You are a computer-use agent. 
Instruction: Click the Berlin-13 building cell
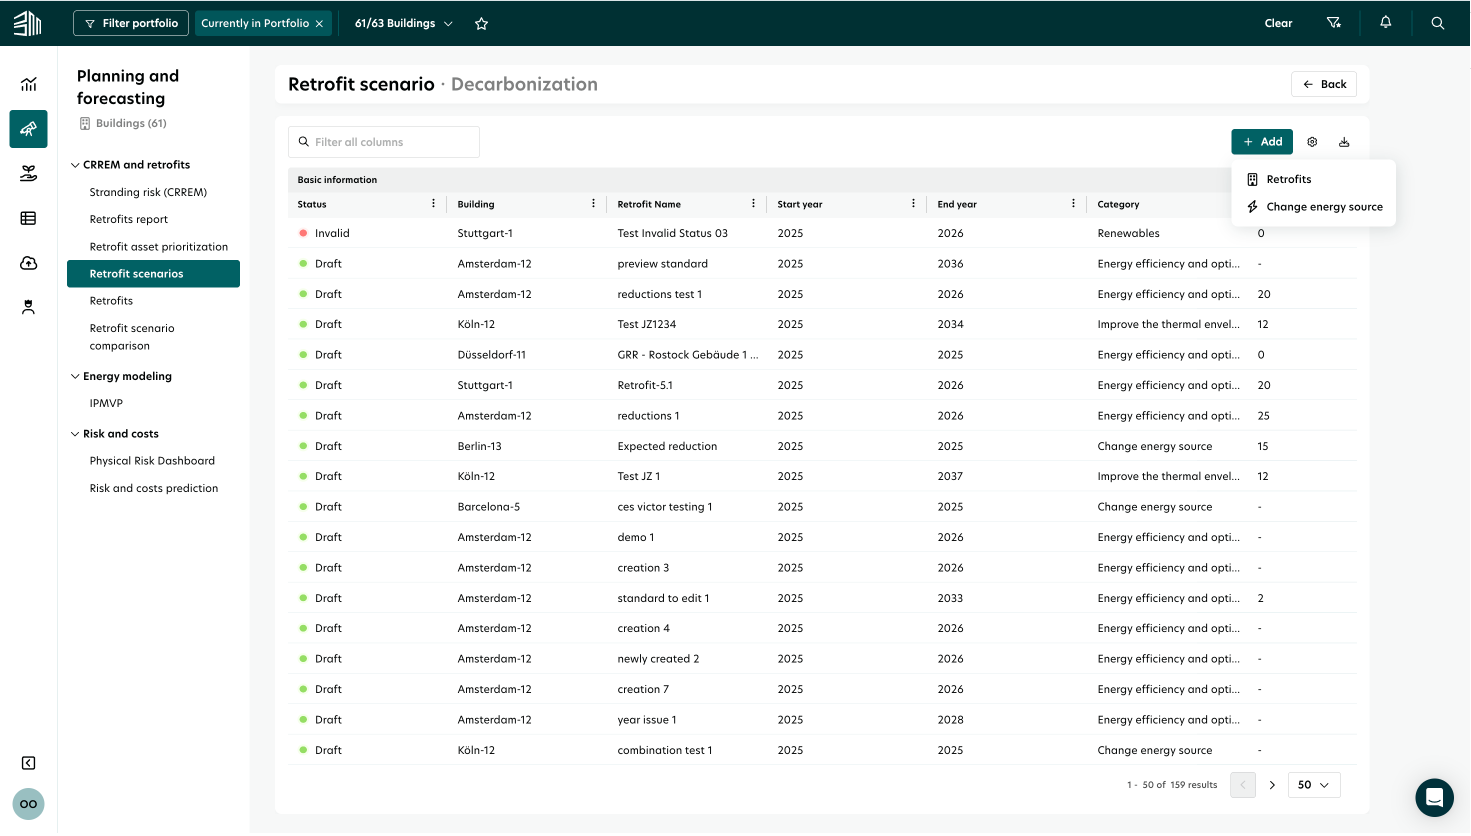click(x=480, y=446)
